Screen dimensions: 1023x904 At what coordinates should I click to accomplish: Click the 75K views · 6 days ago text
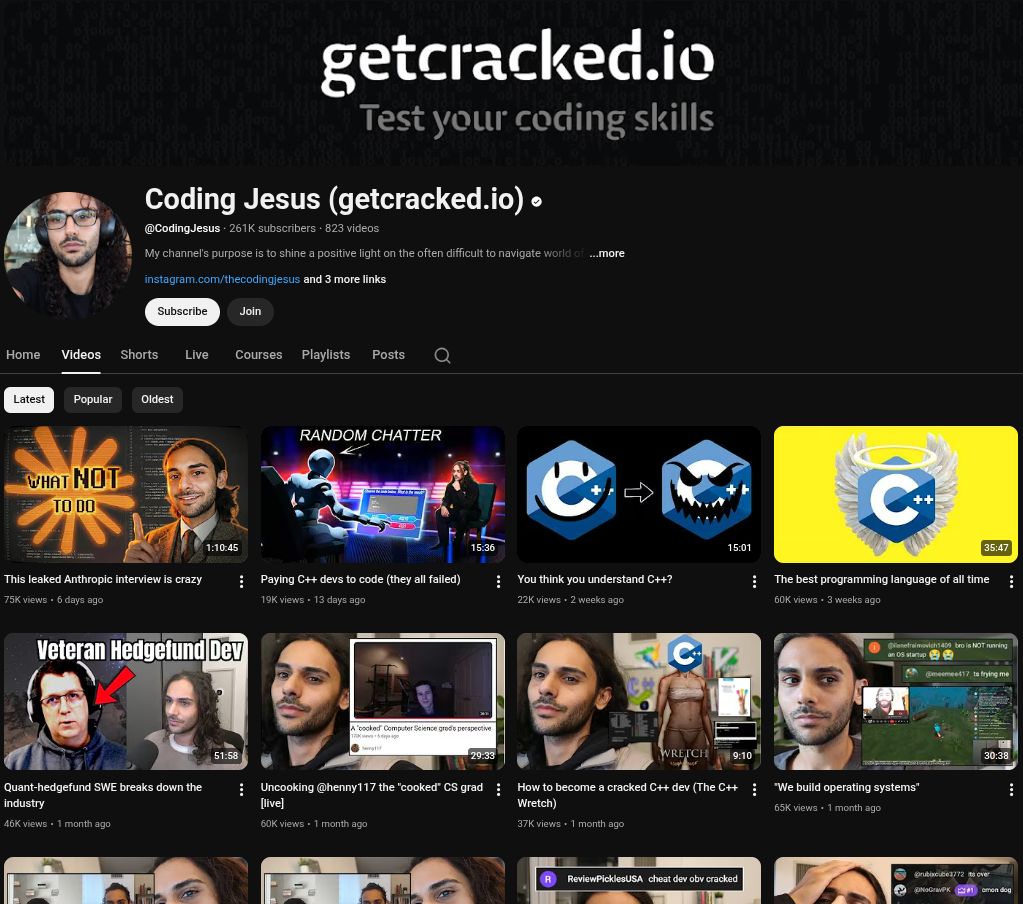pyautogui.click(x=53, y=599)
